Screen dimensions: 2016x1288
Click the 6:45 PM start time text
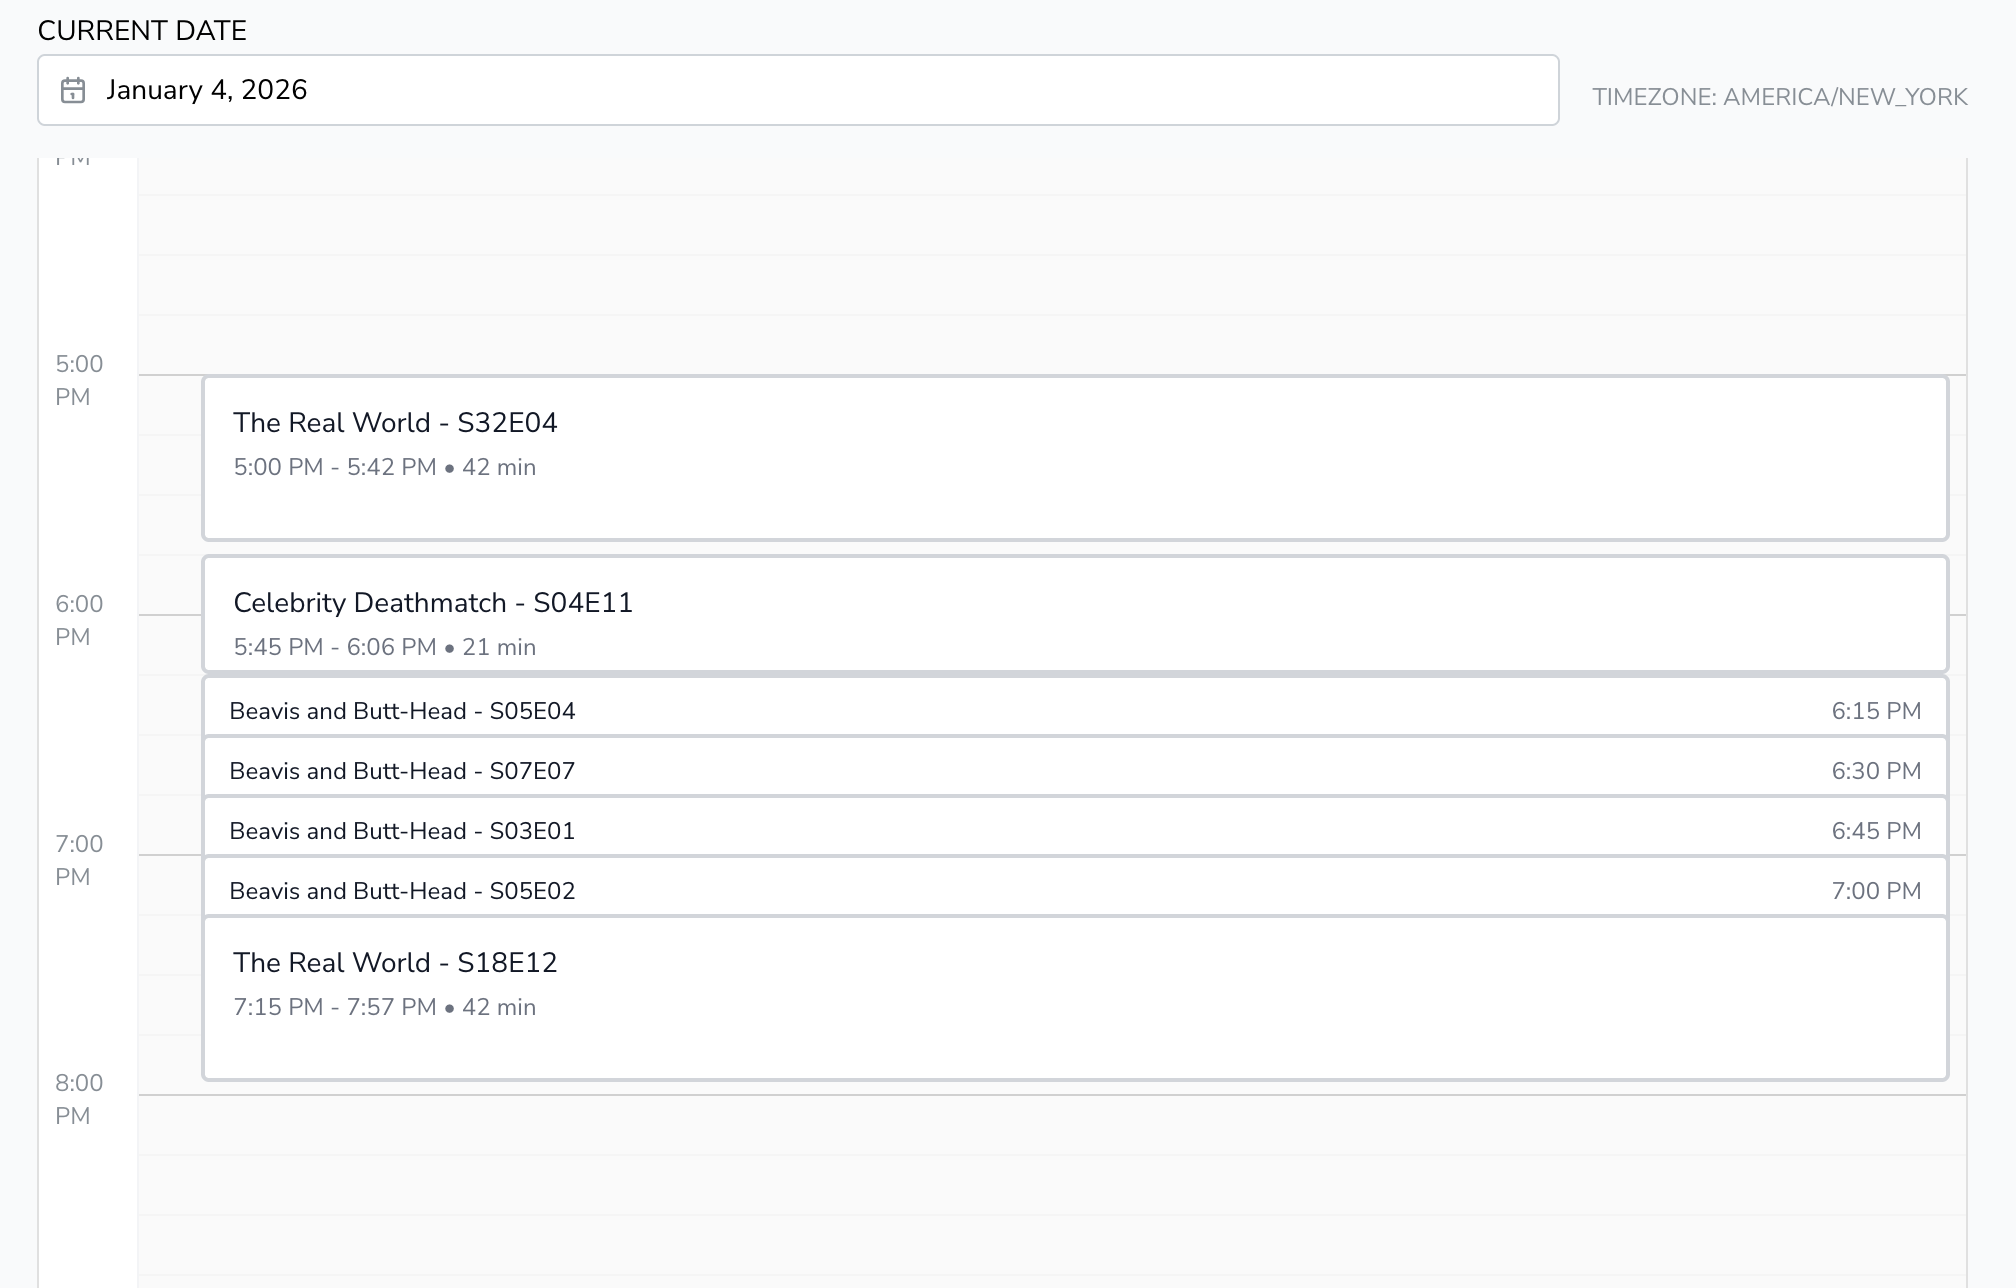click(x=1875, y=831)
